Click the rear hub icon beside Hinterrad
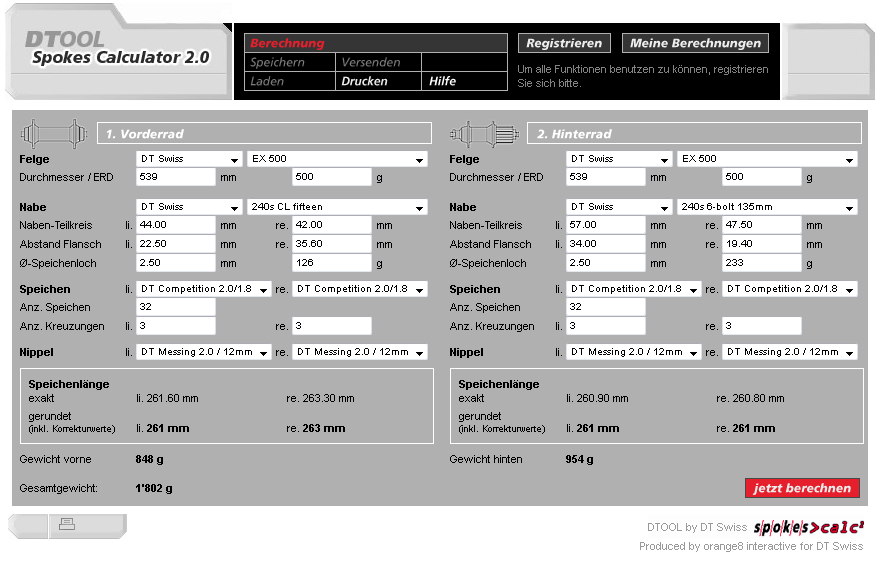Screen dimensions: 880x563 coord(484,132)
